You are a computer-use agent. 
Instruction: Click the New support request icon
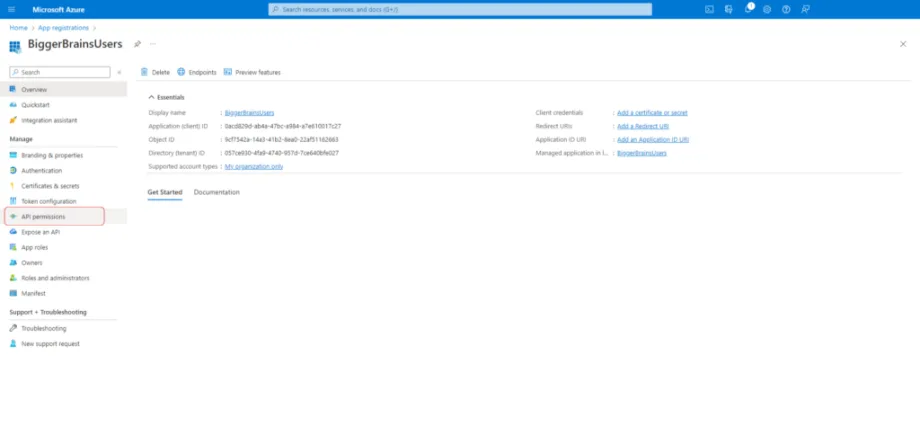pos(13,344)
